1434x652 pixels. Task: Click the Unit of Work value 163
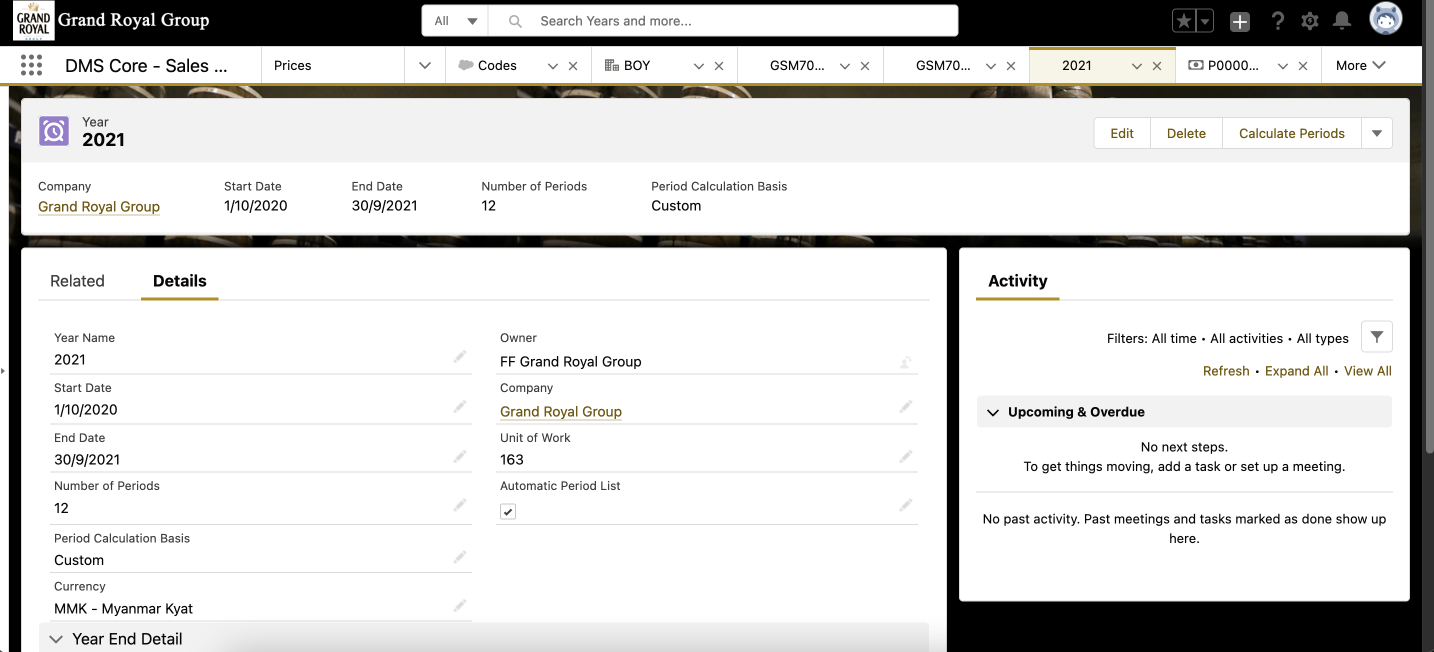512,460
